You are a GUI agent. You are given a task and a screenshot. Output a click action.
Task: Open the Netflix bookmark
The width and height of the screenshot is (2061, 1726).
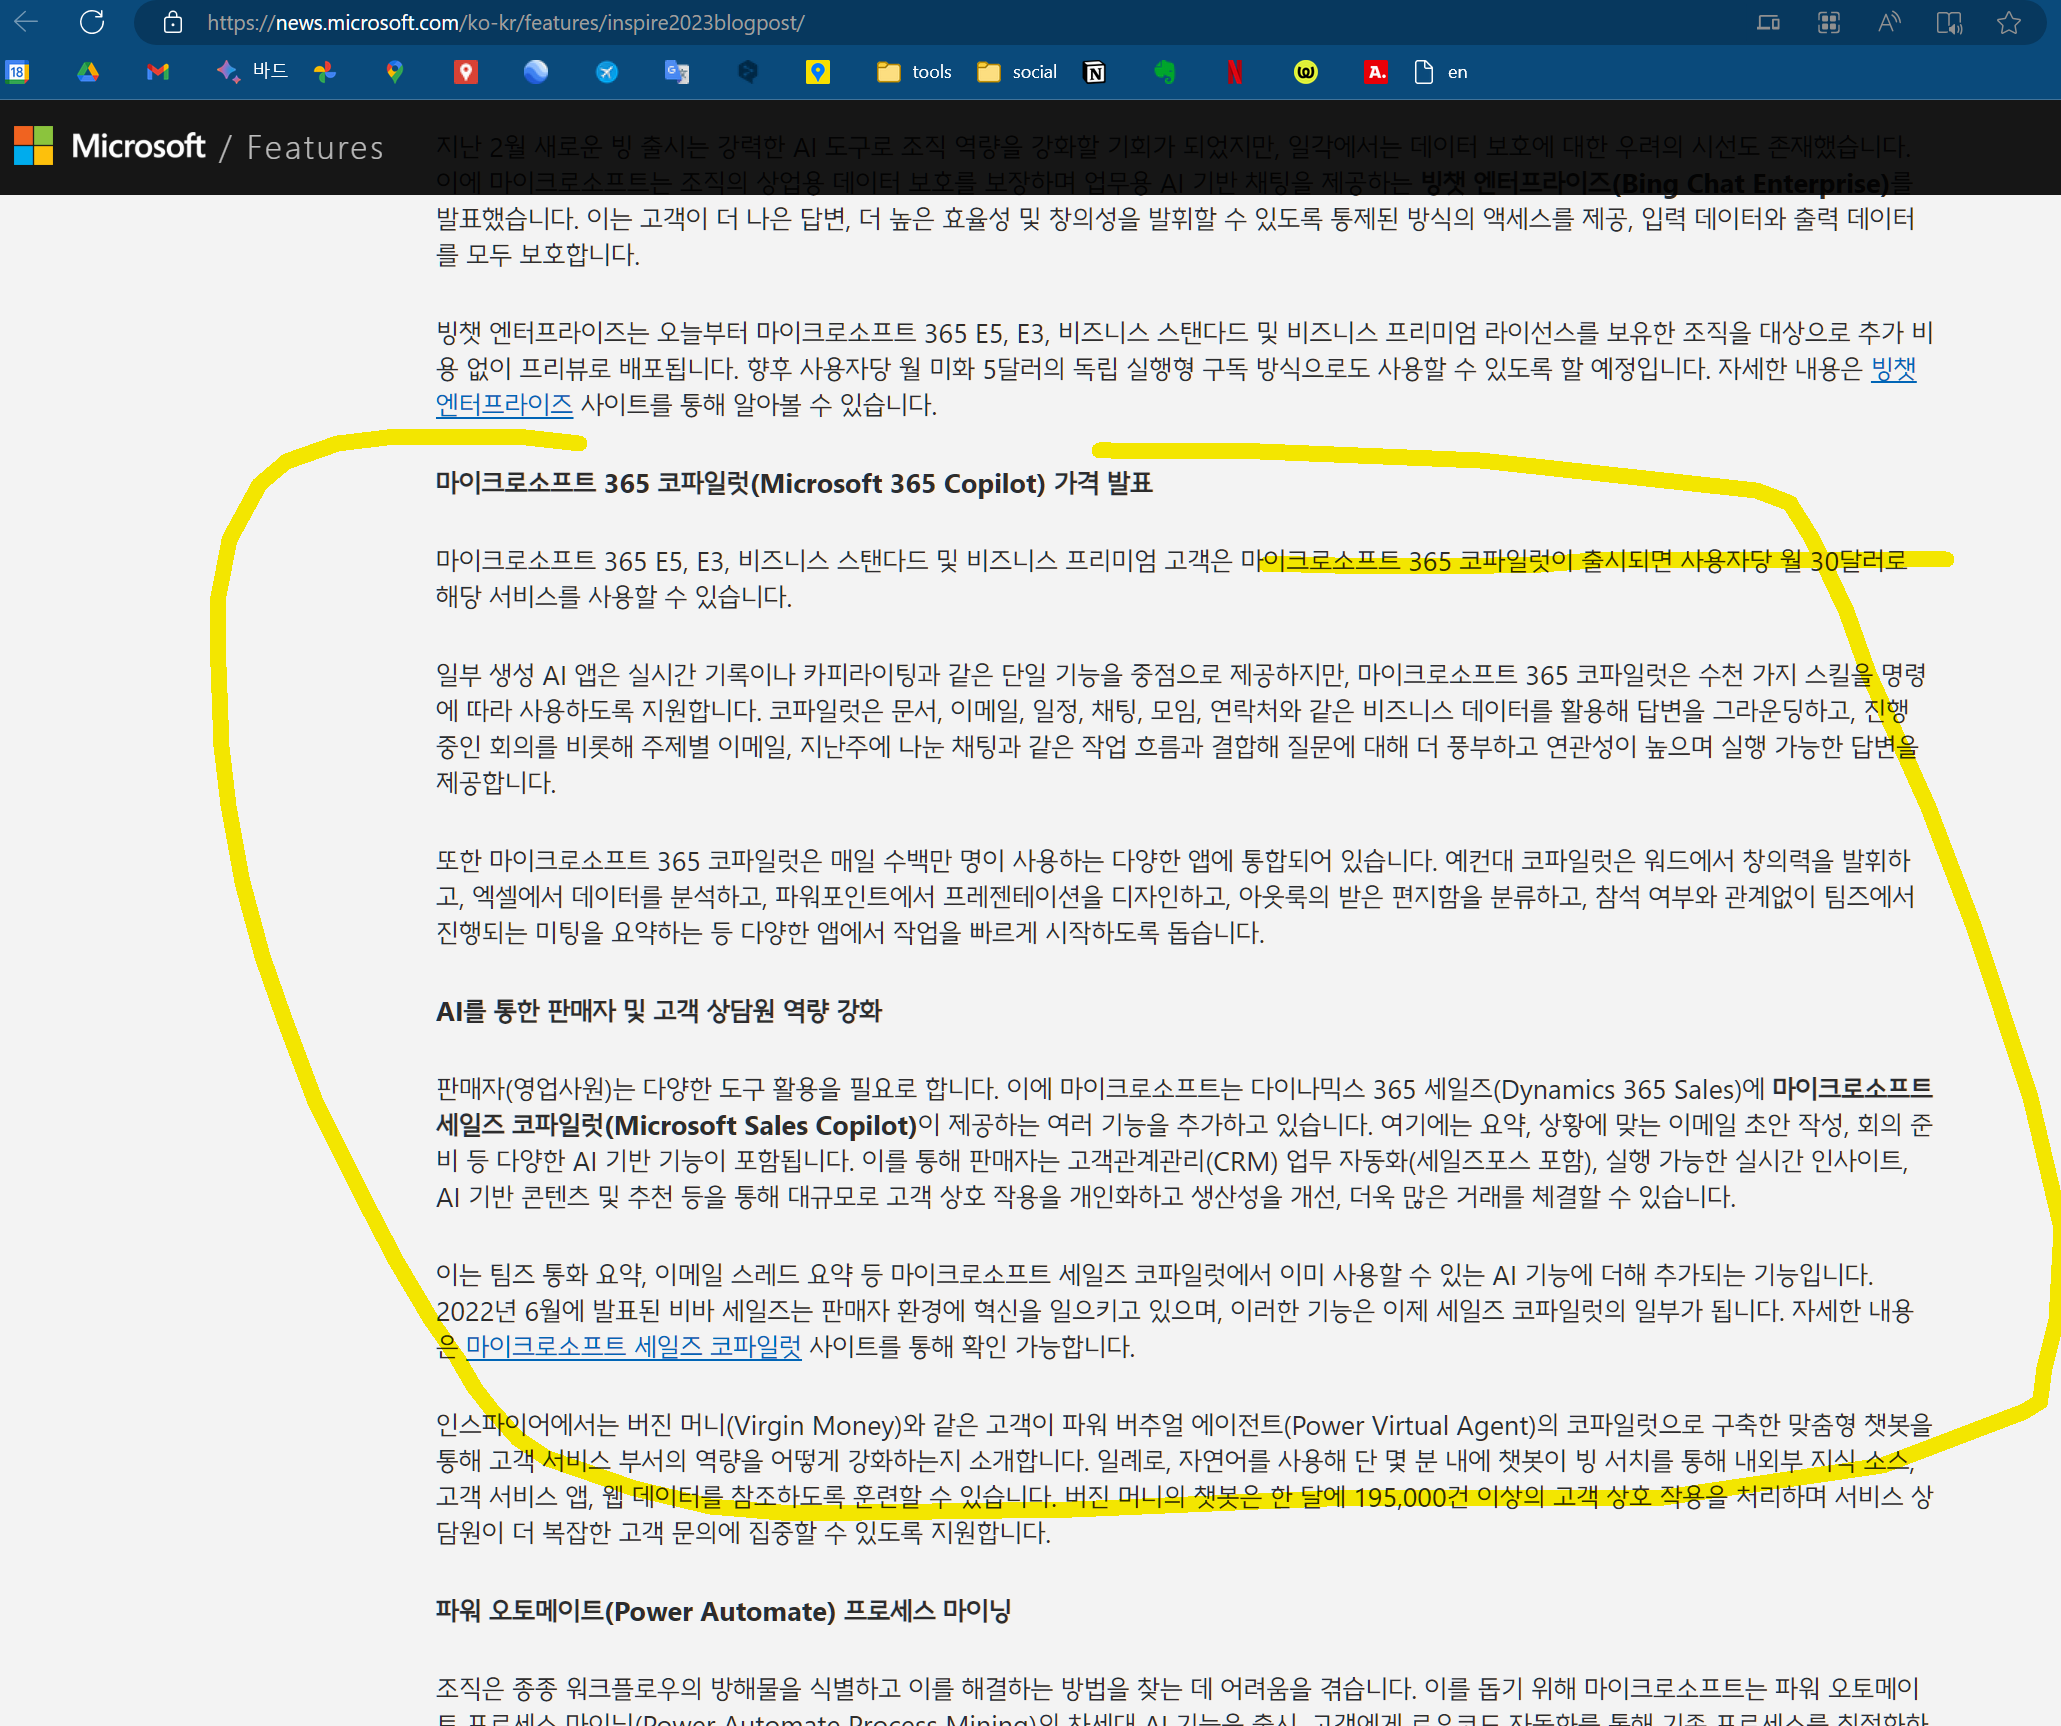tap(1234, 72)
